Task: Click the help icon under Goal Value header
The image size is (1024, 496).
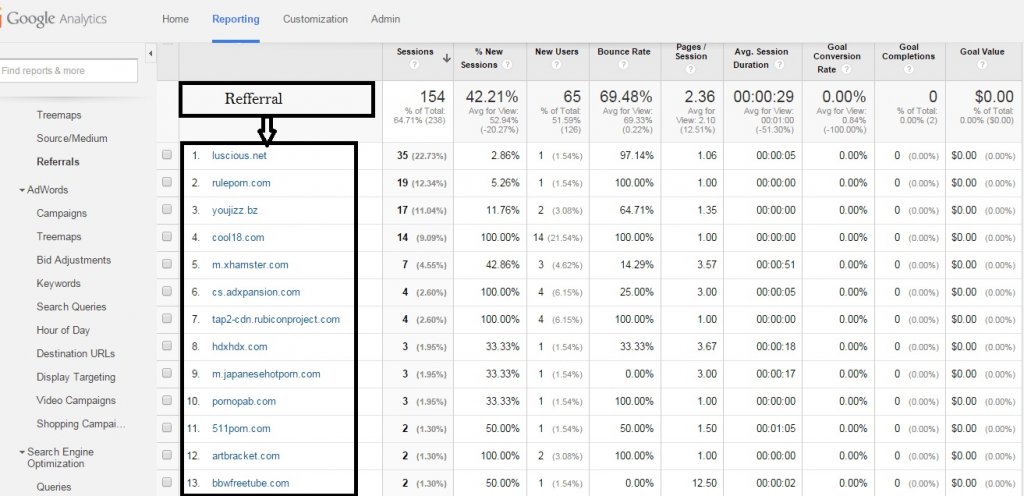Action: [982, 65]
